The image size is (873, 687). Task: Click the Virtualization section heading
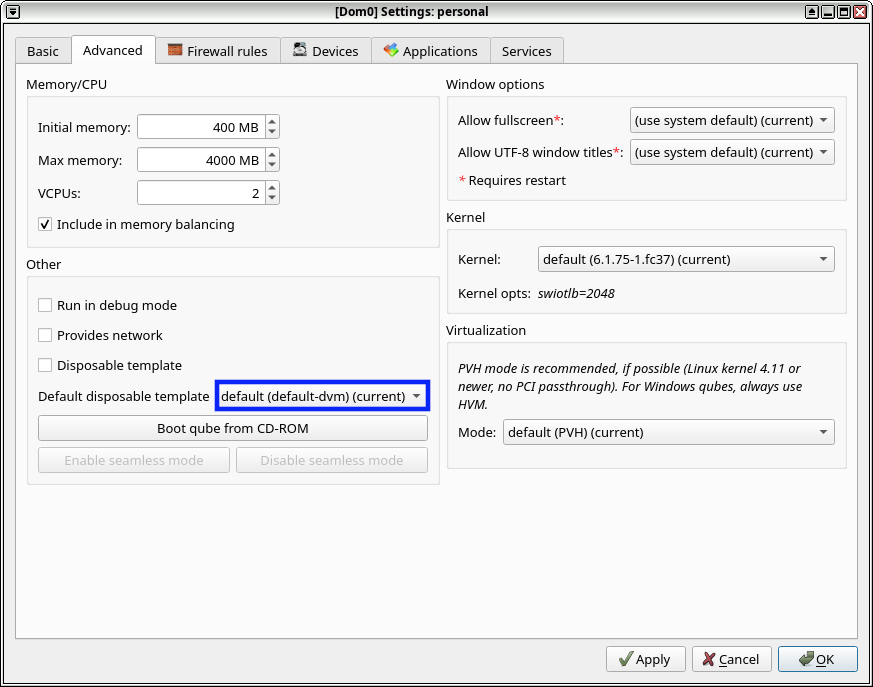[485, 330]
